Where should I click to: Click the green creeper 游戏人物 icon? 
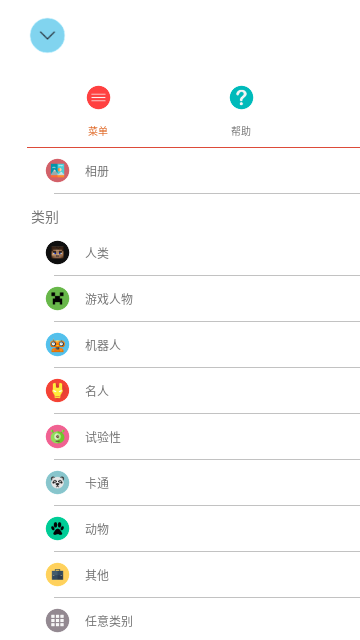pos(57,298)
